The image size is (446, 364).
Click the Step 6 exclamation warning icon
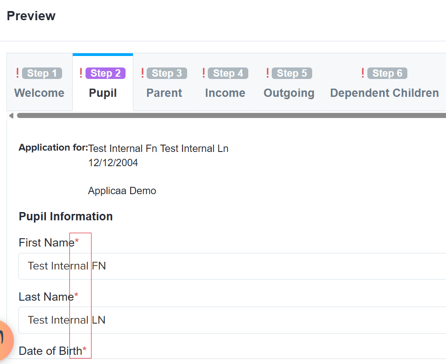(363, 73)
